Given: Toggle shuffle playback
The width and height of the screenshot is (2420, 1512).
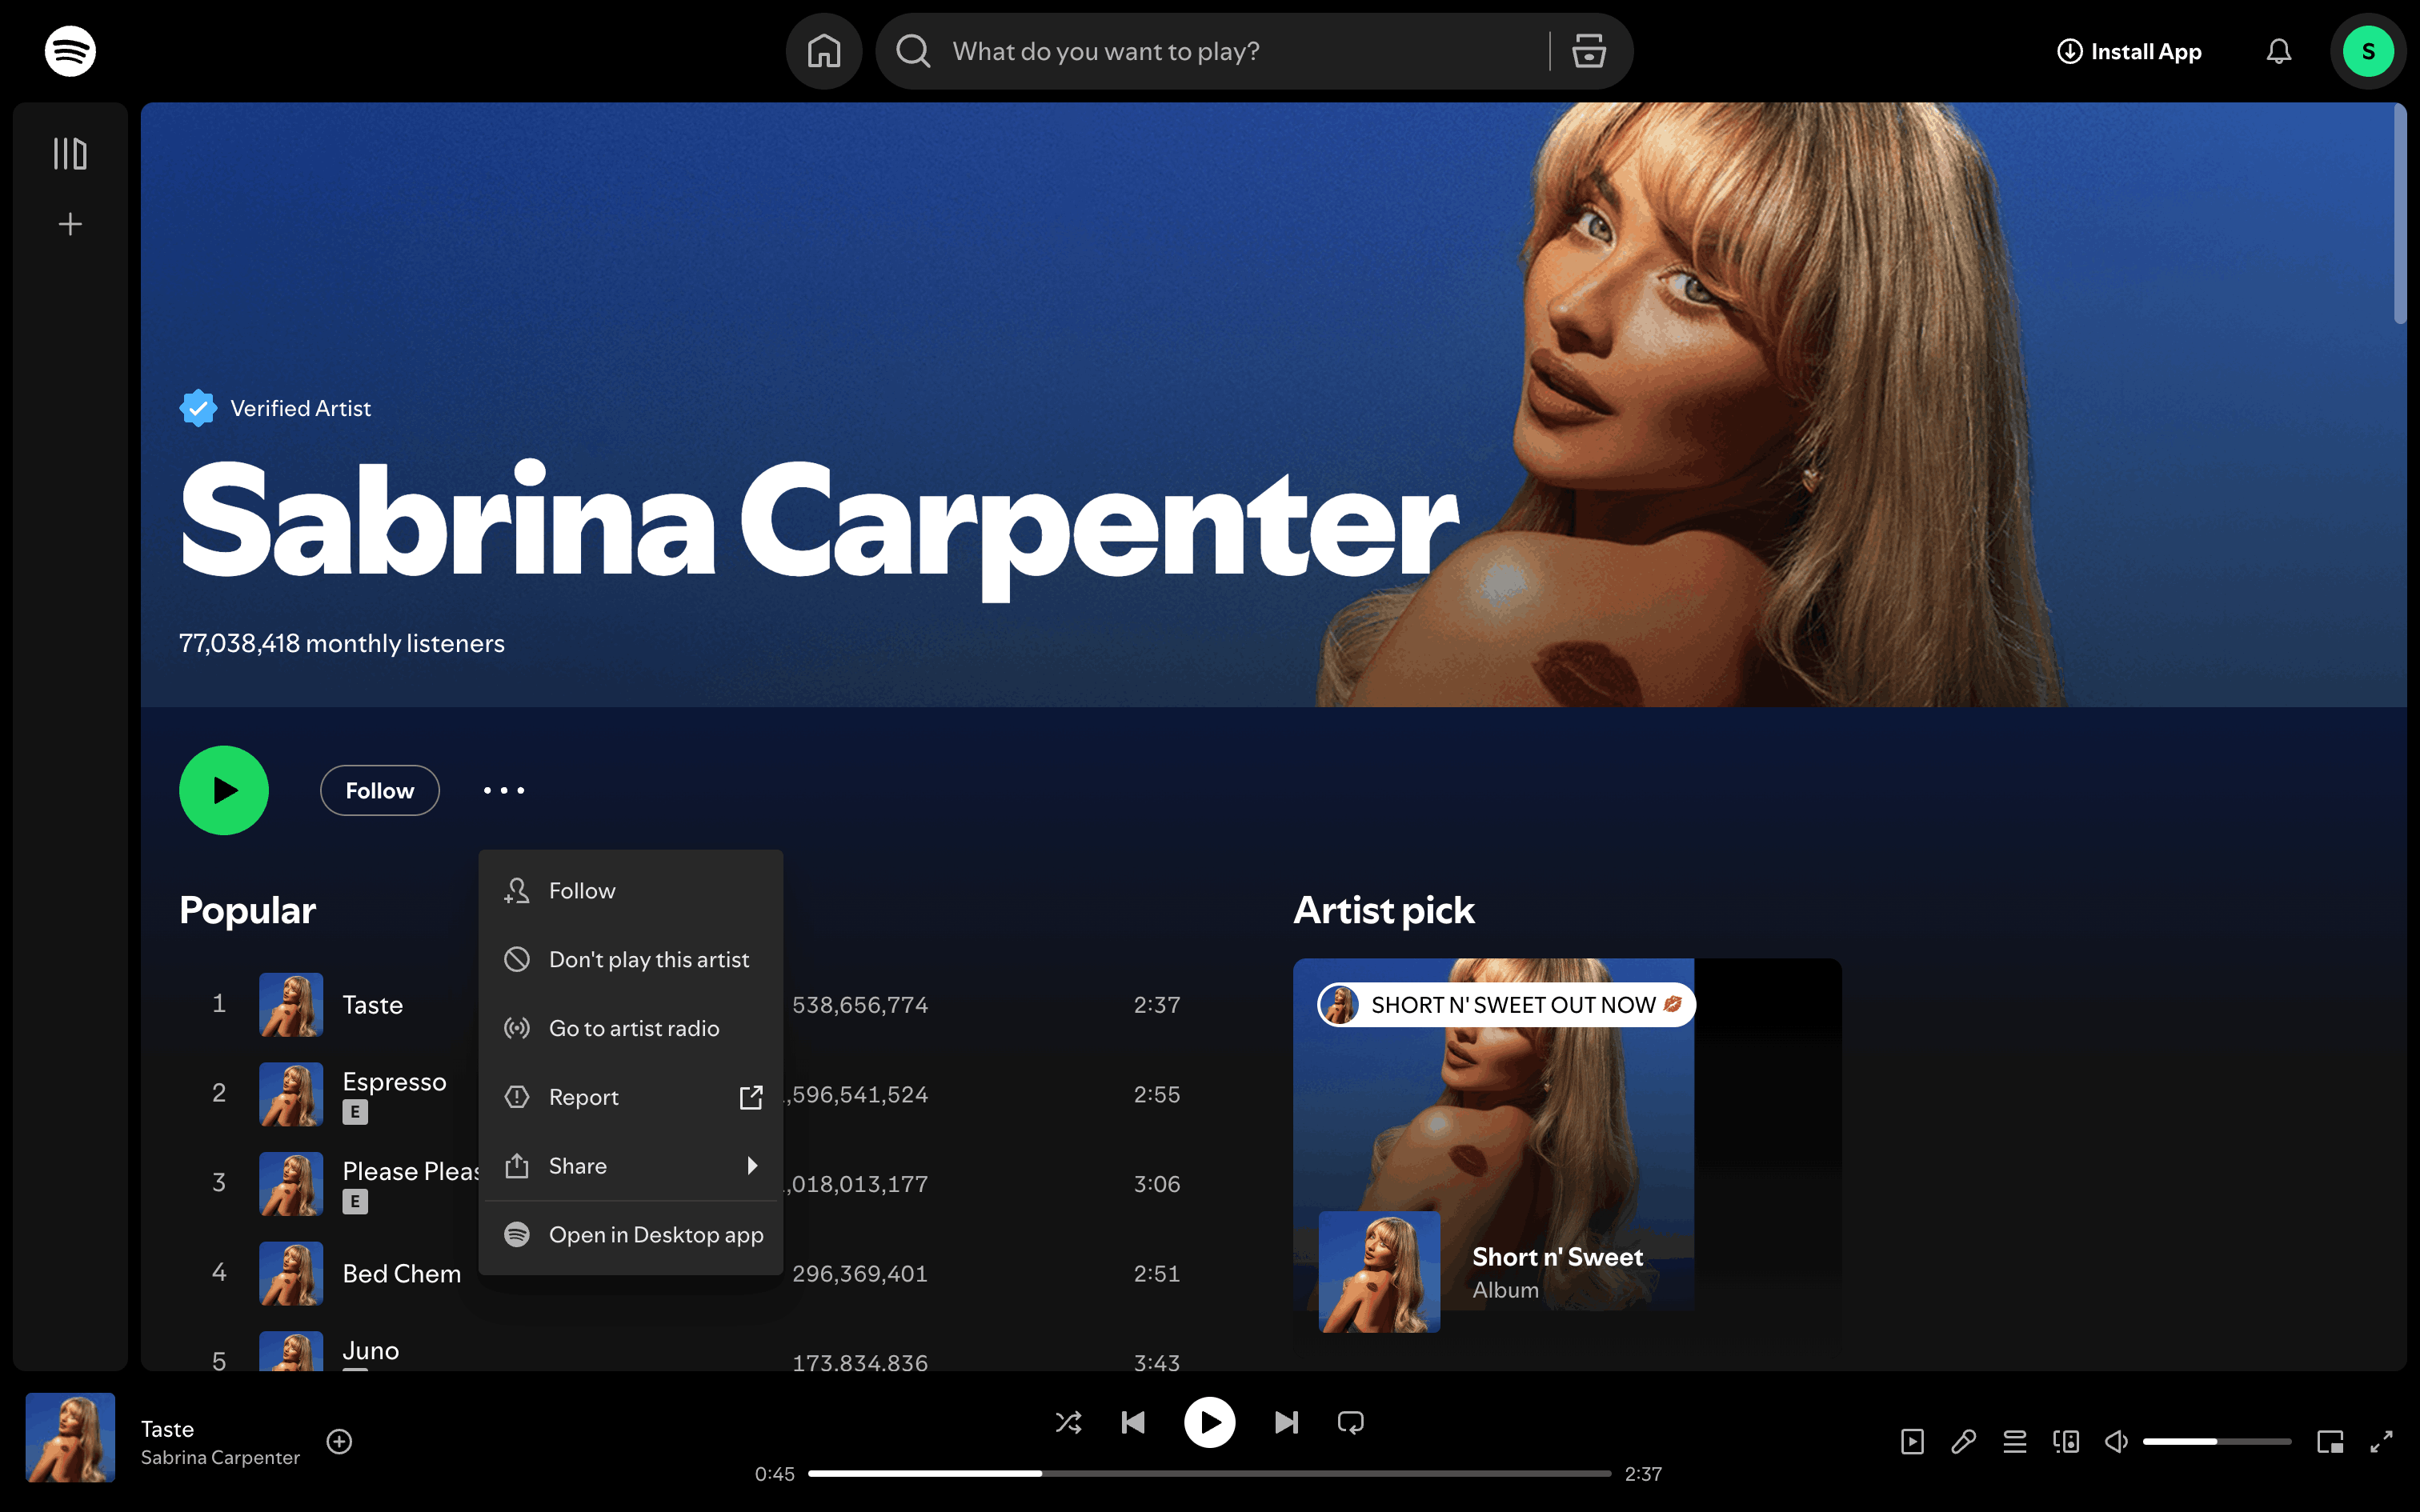Looking at the screenshot, I should 1068,1422.
